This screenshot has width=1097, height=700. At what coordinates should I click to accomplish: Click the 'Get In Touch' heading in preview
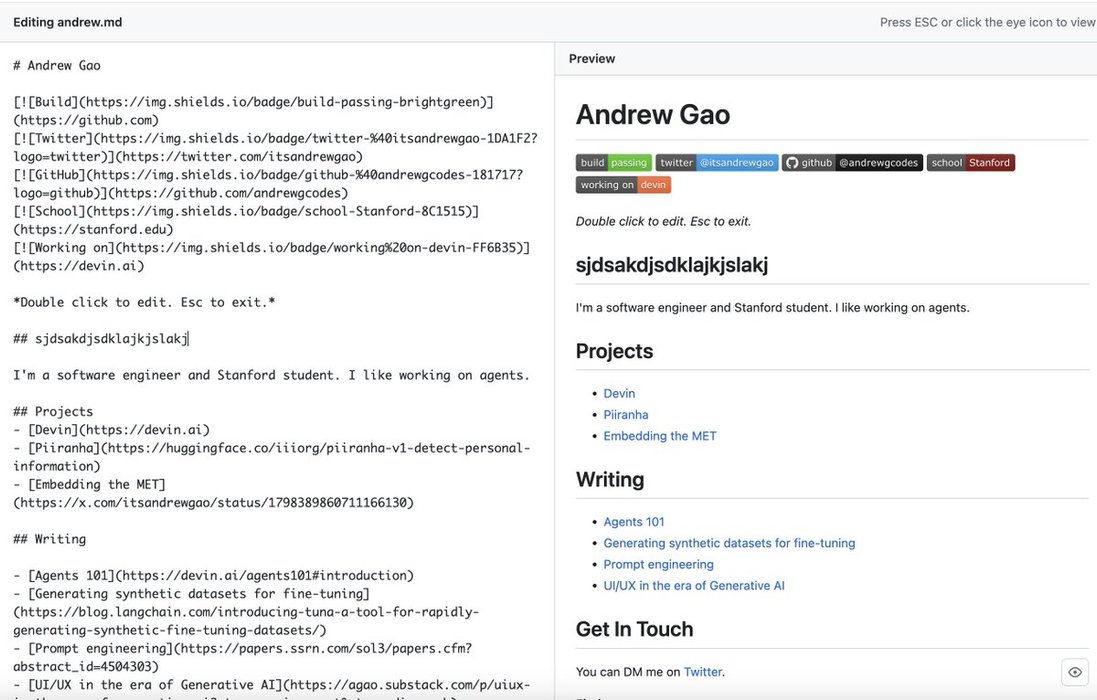click(635, 629)
